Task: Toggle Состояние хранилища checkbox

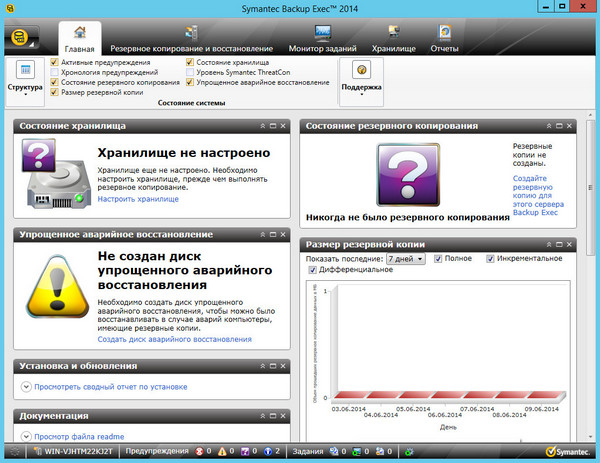Action: pos(190,62)
